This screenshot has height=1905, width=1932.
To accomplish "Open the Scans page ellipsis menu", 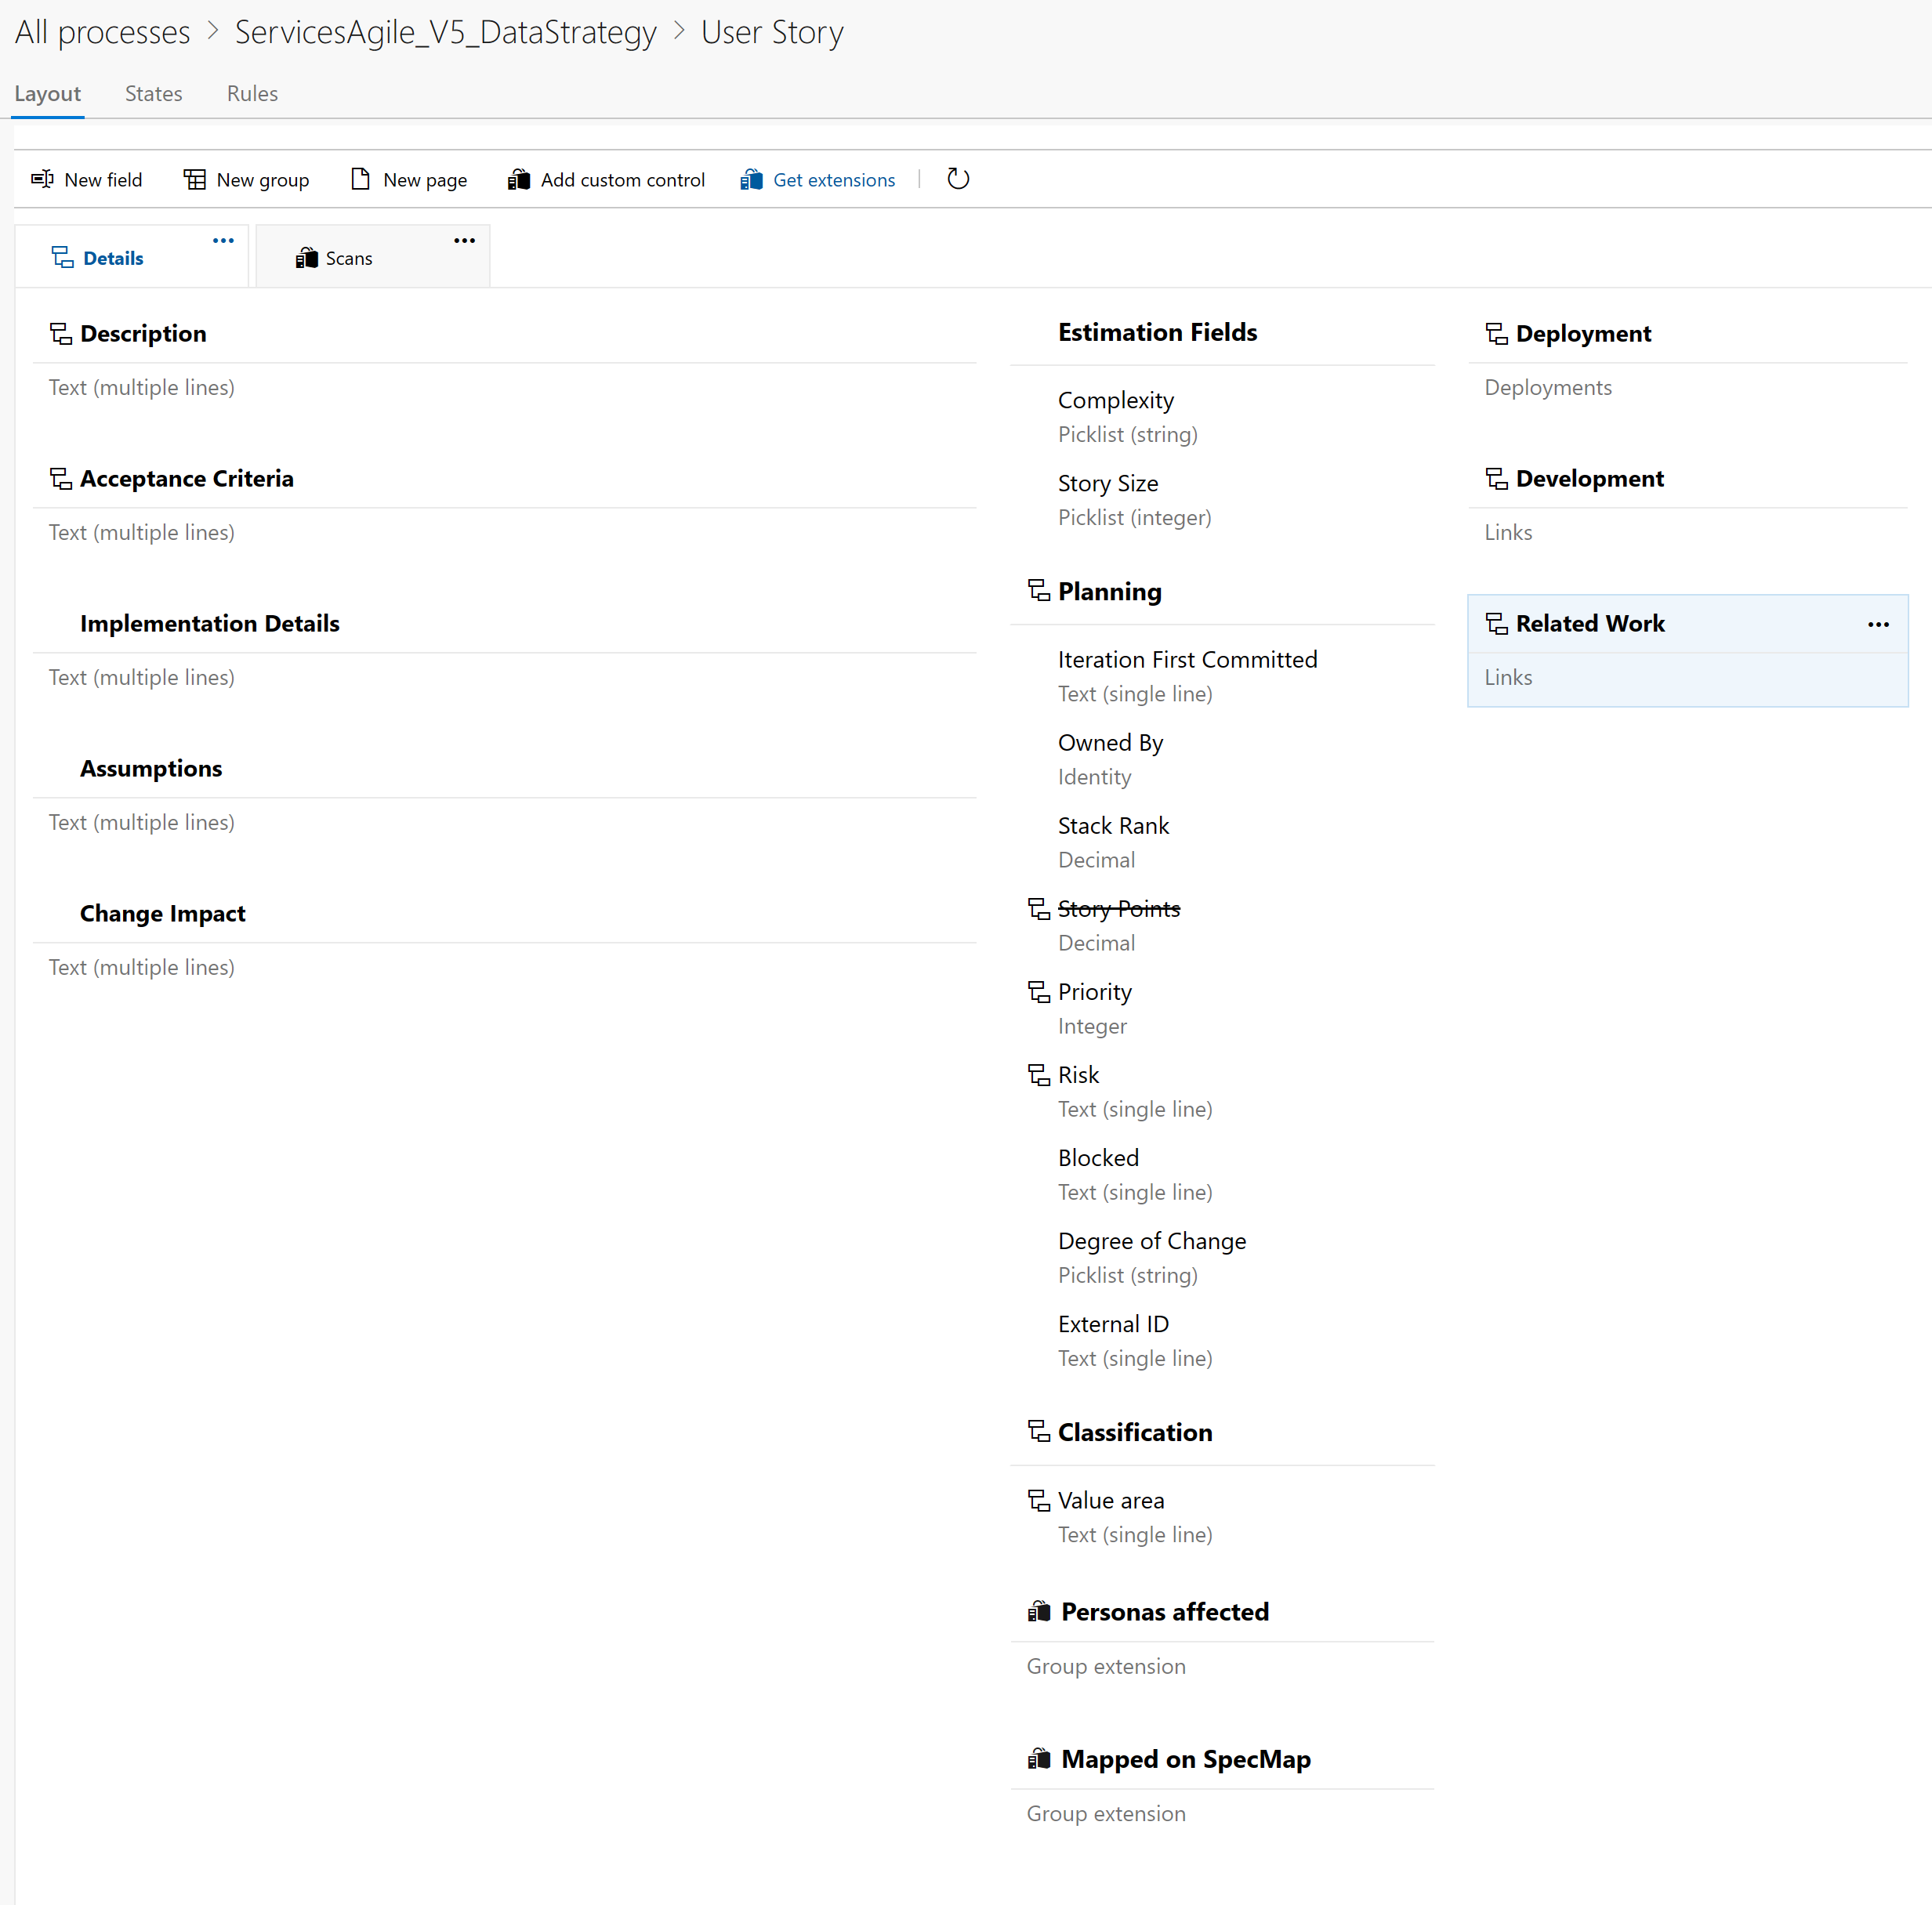I will (x=464, y=241).
